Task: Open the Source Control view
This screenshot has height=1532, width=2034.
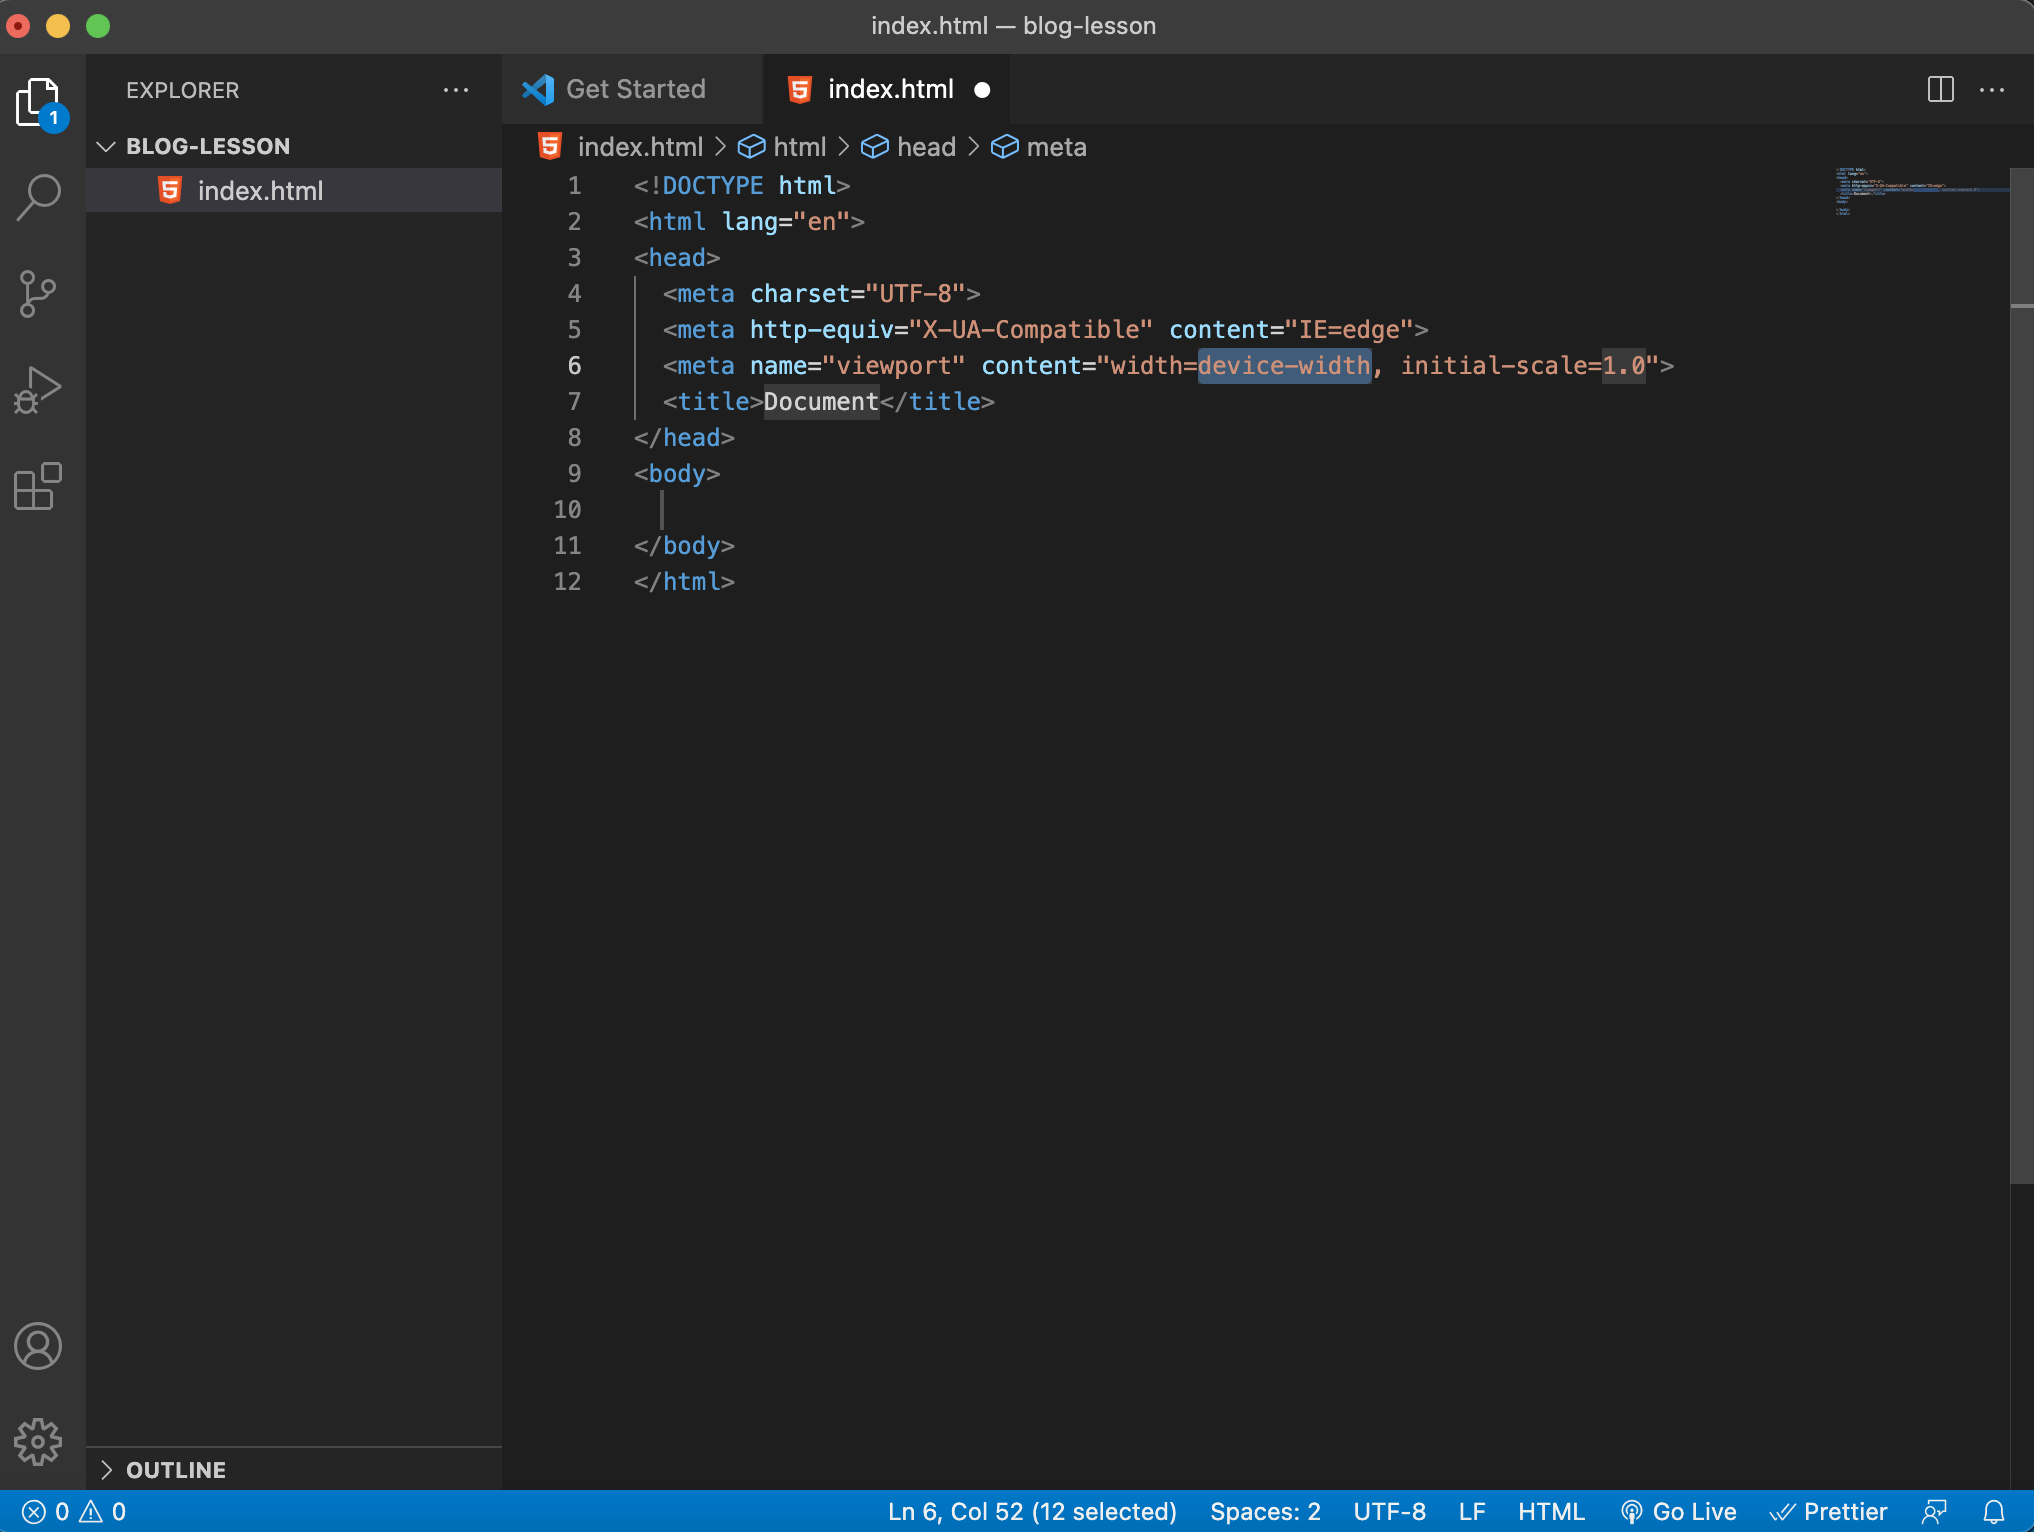Action: point(38,294)
